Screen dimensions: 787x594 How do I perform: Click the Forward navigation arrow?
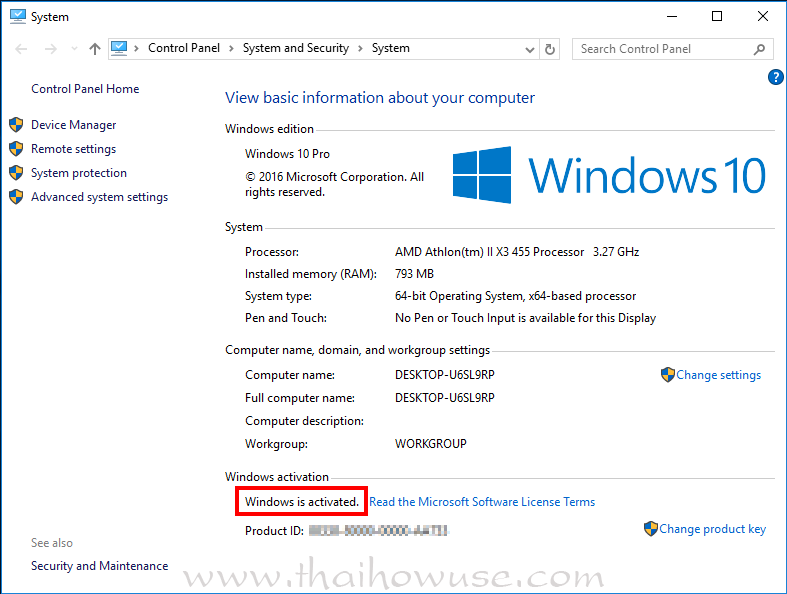(x=51, y=49)
